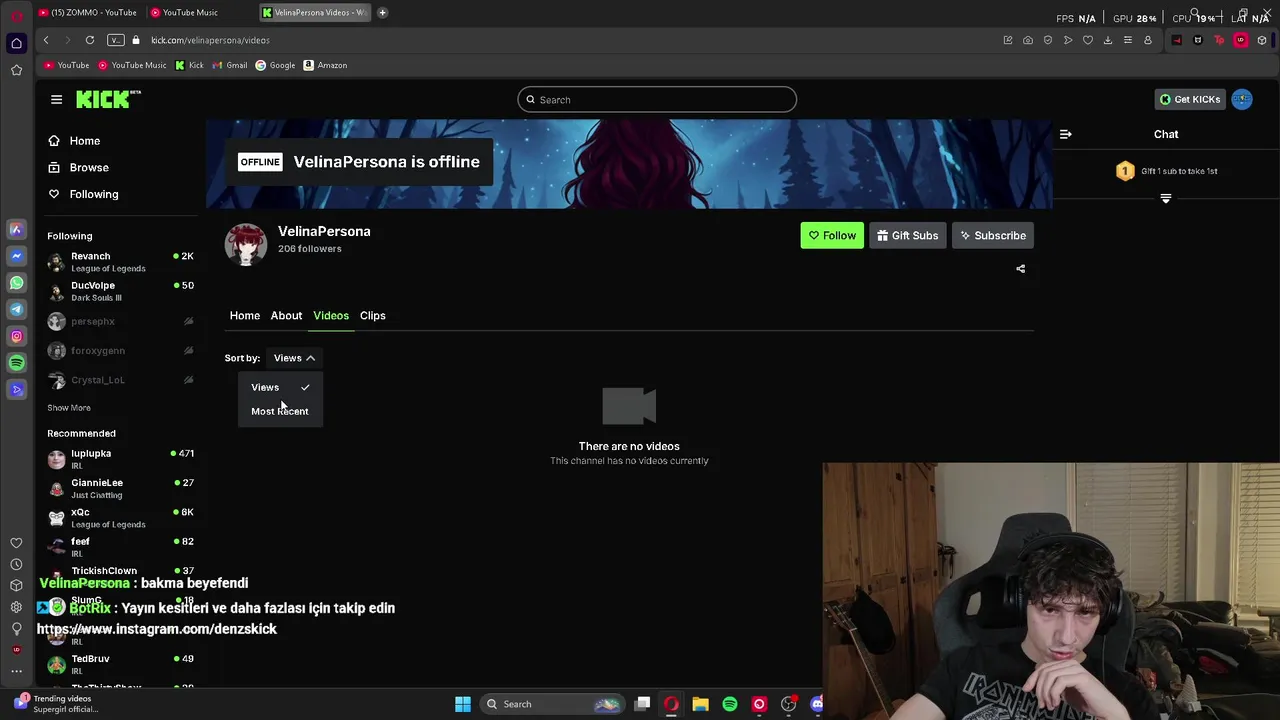The image size is (1280, 720).
Task: Open VelinaPersona's profile avatar
Action: 246,244
